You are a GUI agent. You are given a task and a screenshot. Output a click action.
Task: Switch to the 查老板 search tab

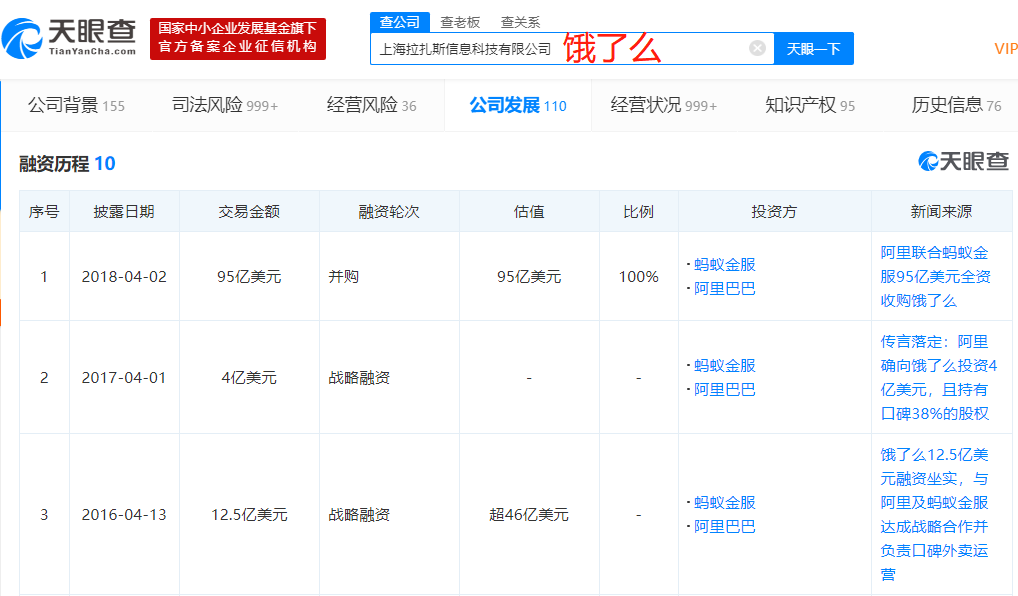(460, 22)
